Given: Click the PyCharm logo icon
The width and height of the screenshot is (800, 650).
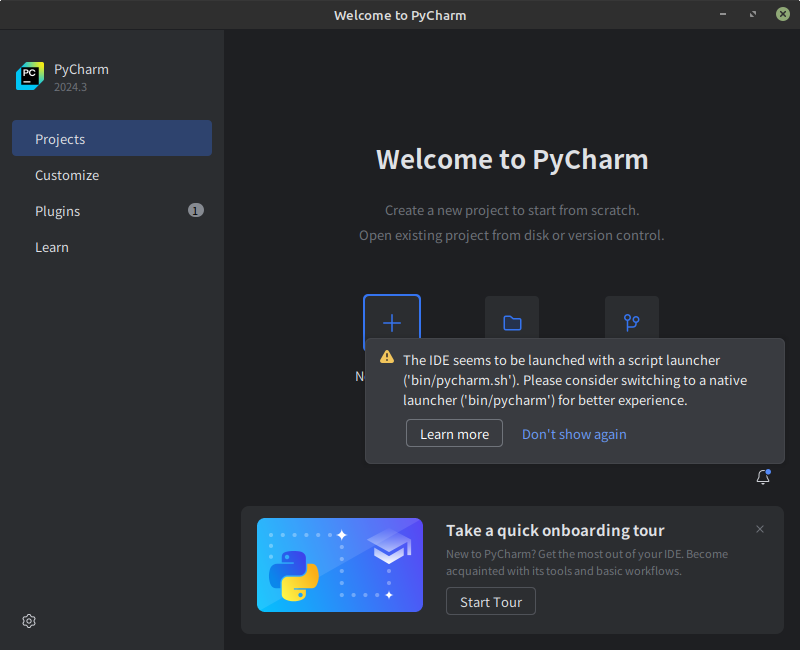Looking at the screenshot, I should point(30,76).
